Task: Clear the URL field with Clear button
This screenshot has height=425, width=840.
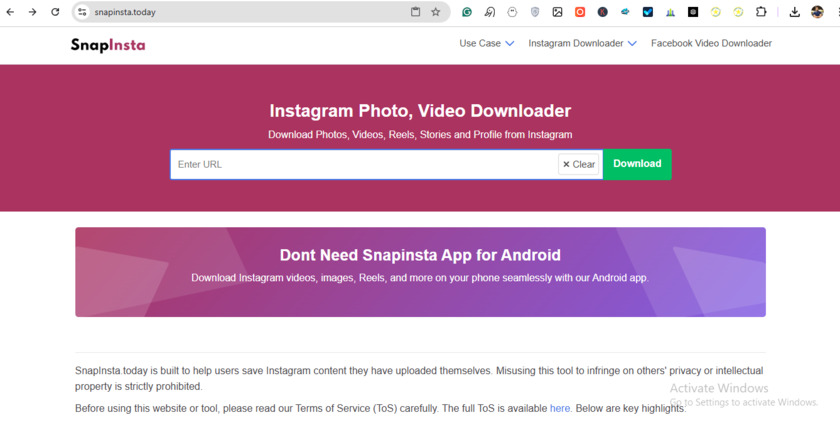Action: pyautogui.click(x=579, y=165)
